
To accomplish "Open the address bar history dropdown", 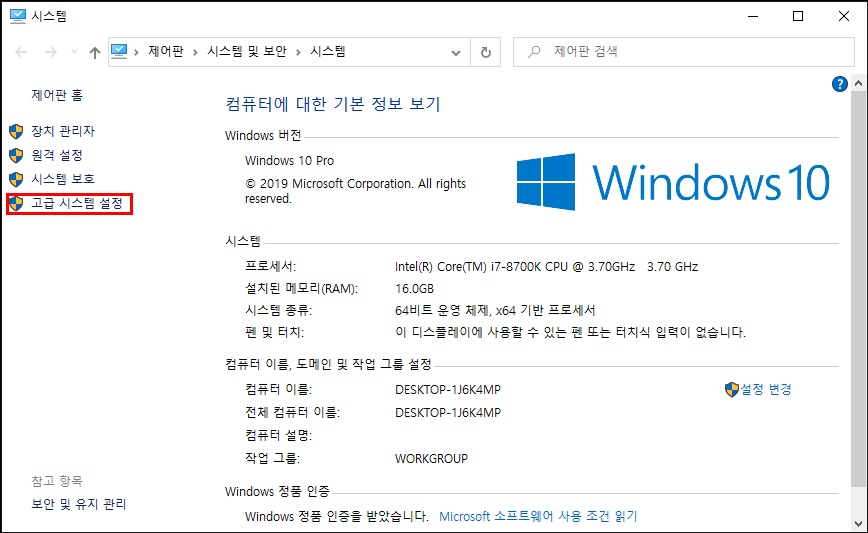I will click(x=456, y=53).
